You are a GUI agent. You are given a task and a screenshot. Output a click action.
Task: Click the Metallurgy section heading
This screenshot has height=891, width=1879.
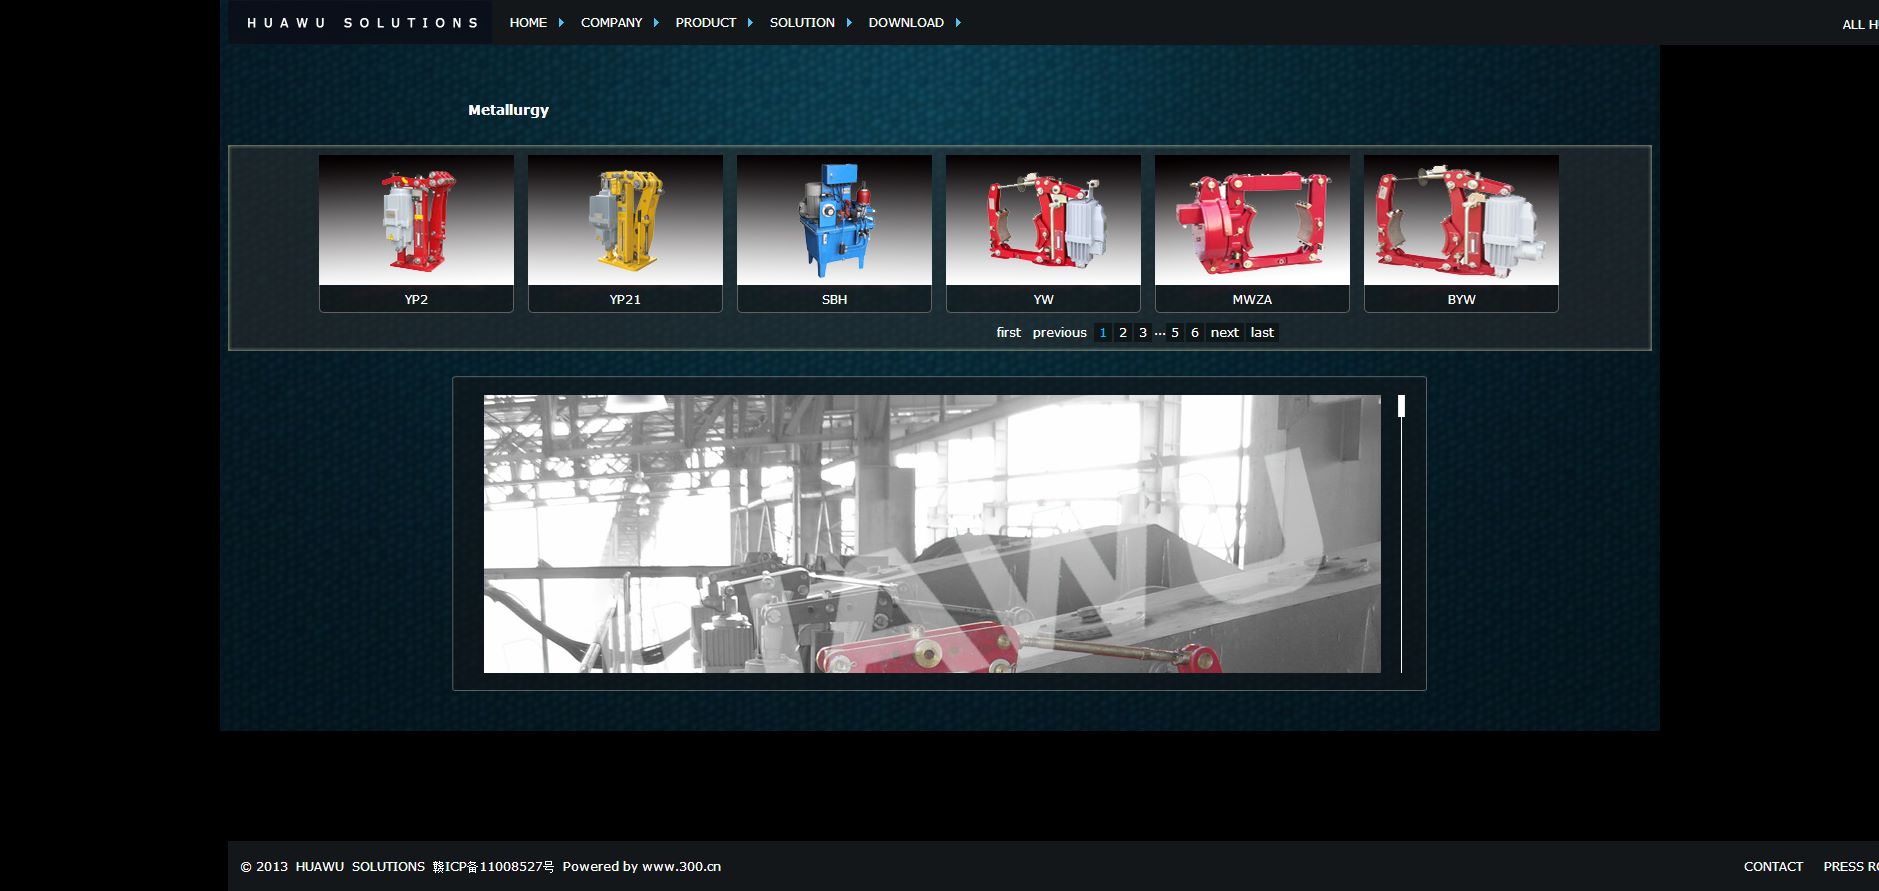(x=508, y=110)
